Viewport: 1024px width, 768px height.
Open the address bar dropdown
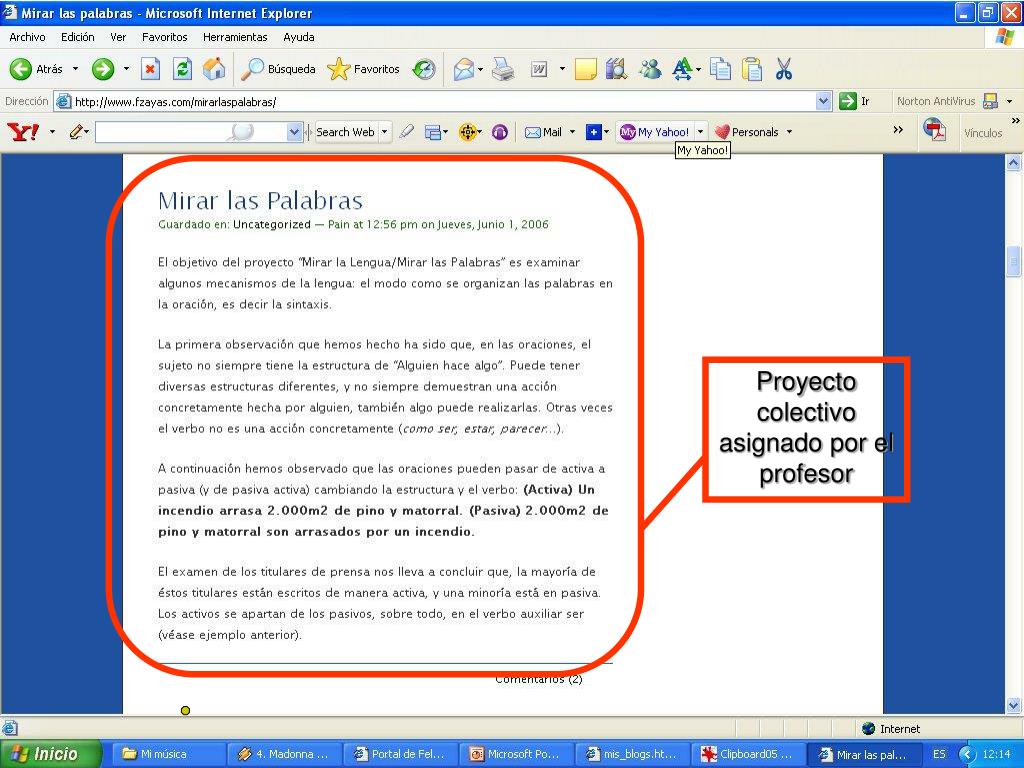(x=824, y=101)
